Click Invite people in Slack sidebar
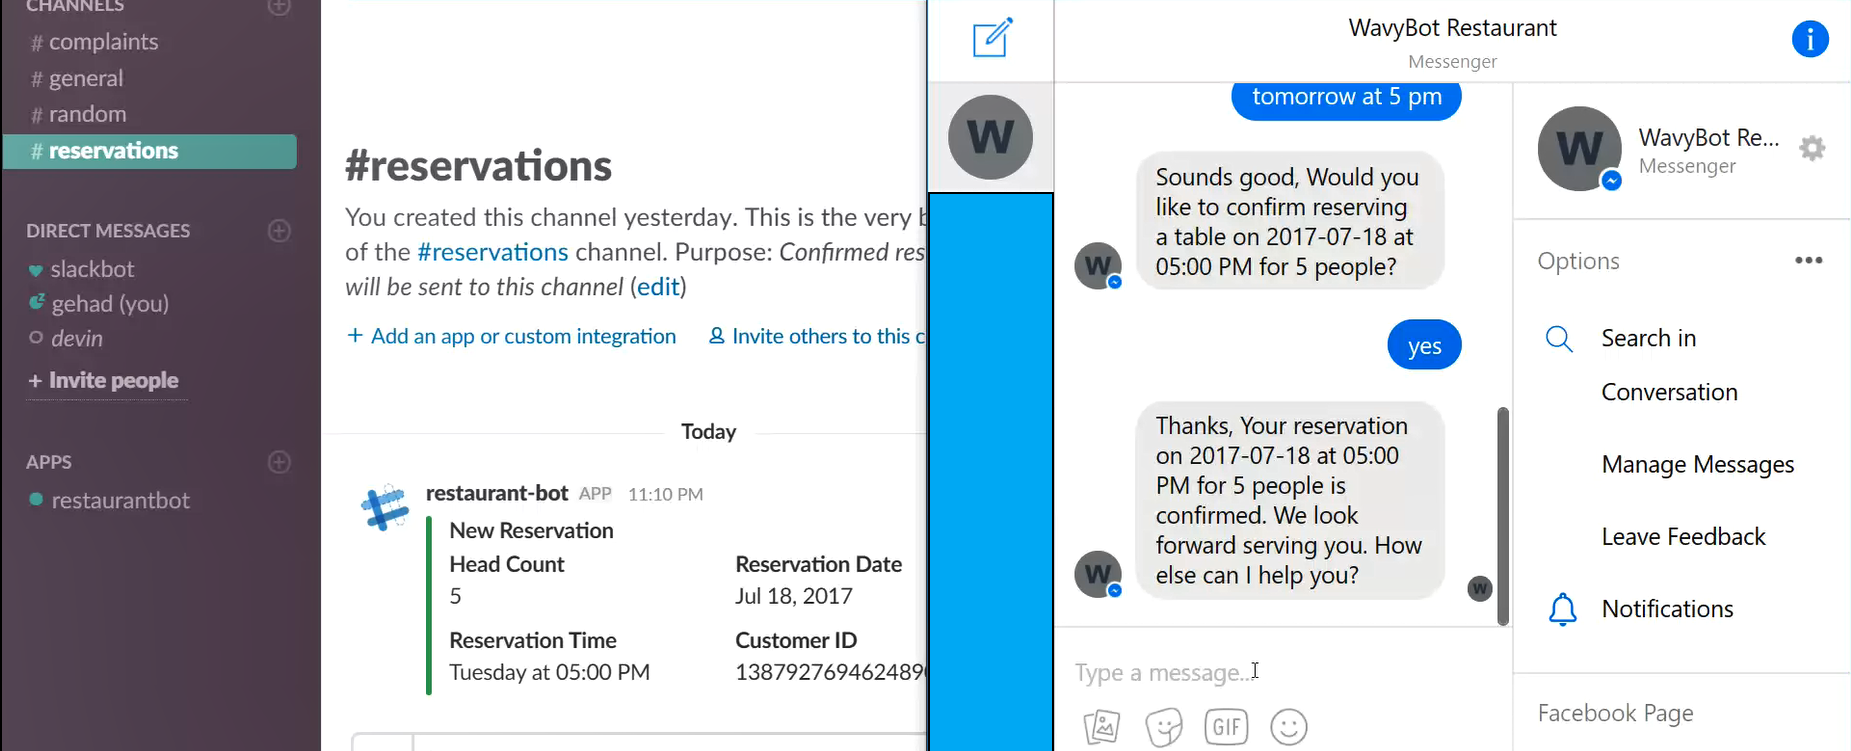Image resolution: width=1851 pixels, height=751 pixels. click(103, 381)
